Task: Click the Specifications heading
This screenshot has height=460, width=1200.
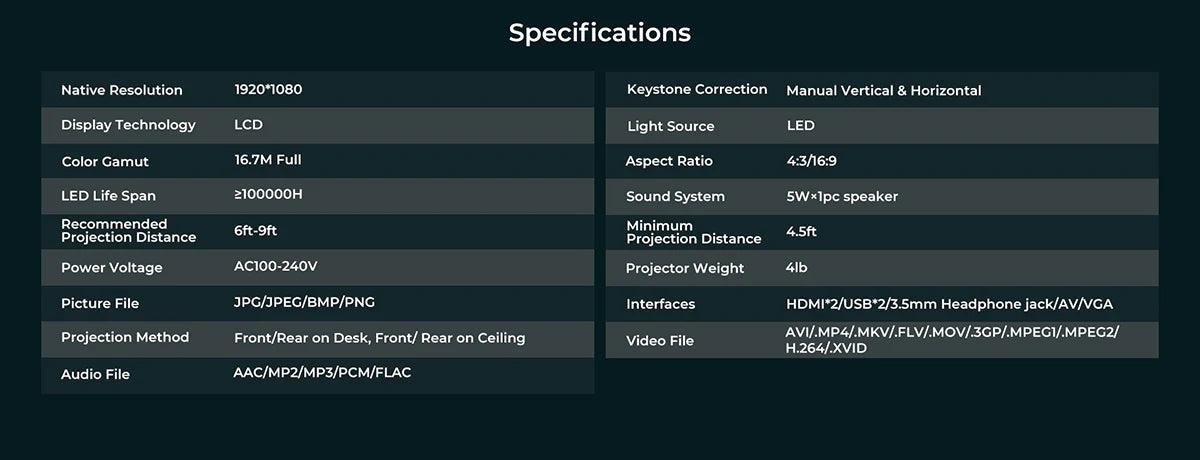Action: point(599,32)
